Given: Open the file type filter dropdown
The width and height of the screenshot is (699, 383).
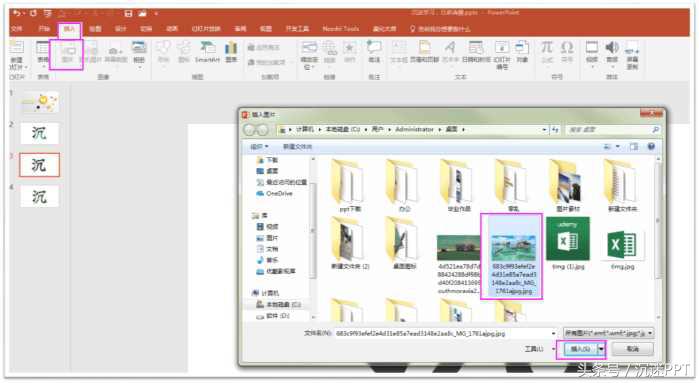Looking at the screenshot, I should tap(609, 333).
